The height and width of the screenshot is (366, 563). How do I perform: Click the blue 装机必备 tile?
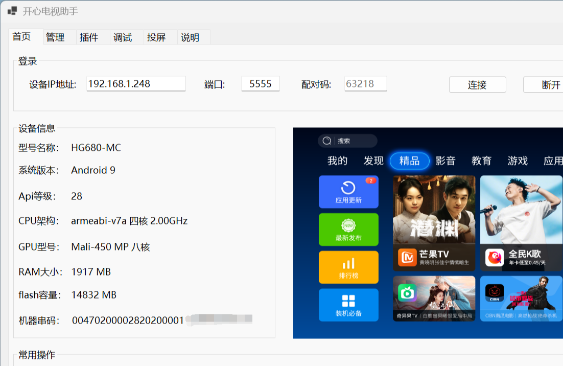[x=349, y=305]
